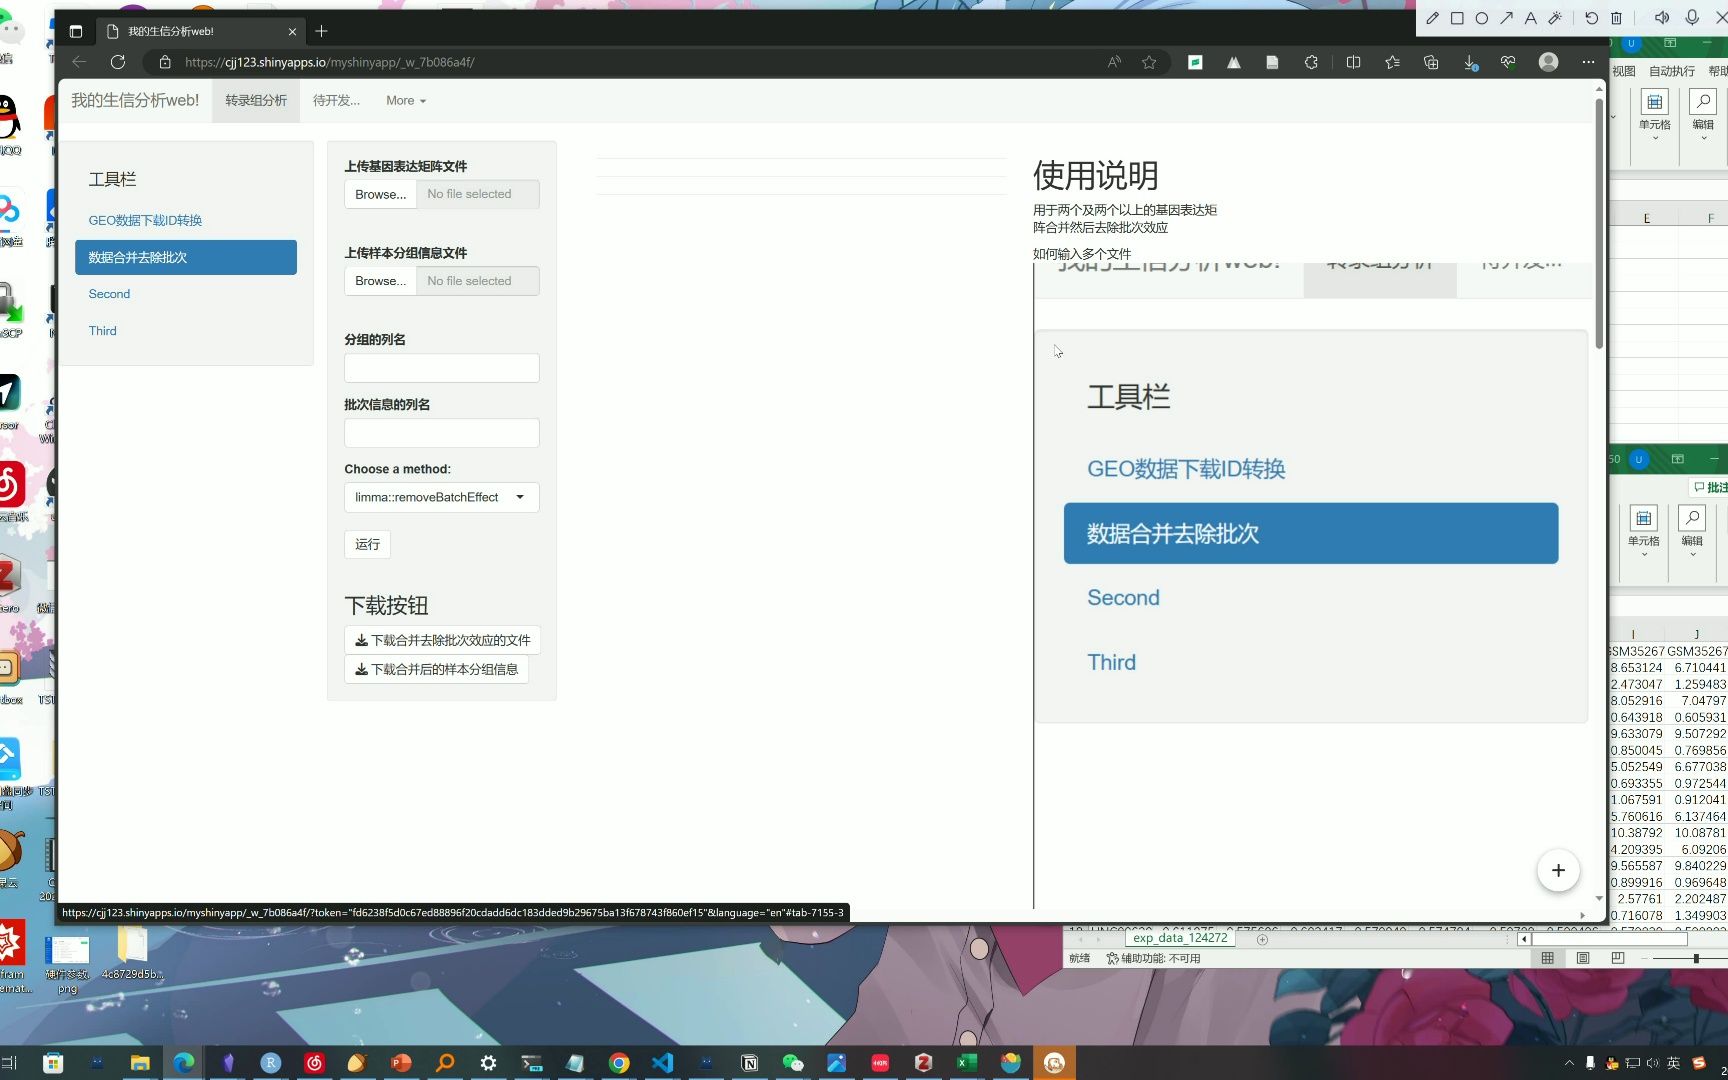Image resolution: width=1728 pixels, height=1080 pixels.
Task: Close the 我的生信分析web! browser tab
Action: [x=292, y=31]
